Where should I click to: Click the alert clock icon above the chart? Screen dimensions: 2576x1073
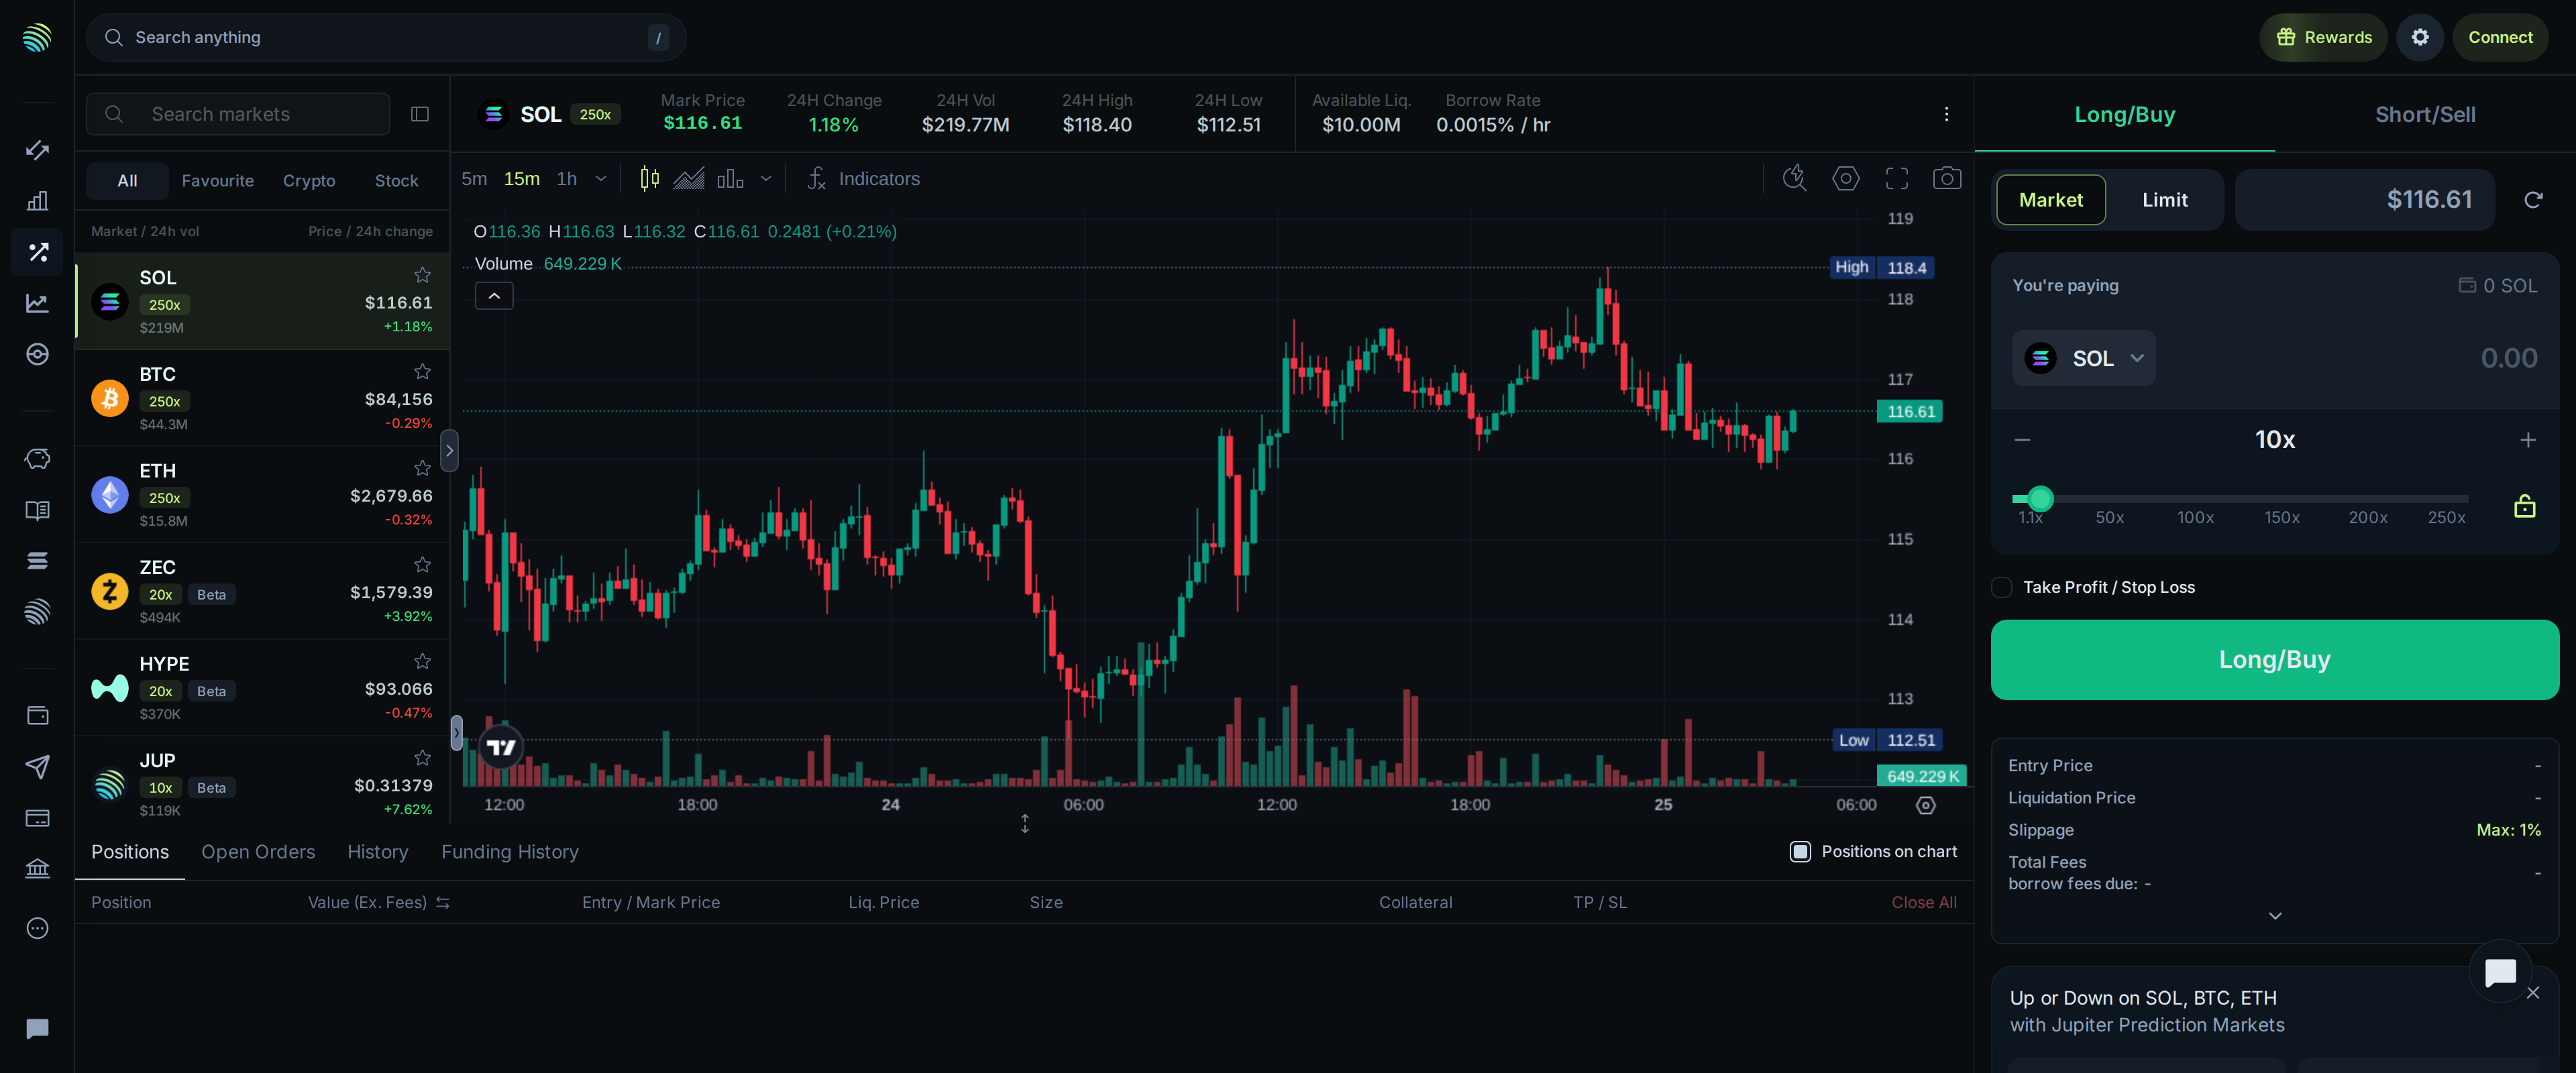point(1795,179)
